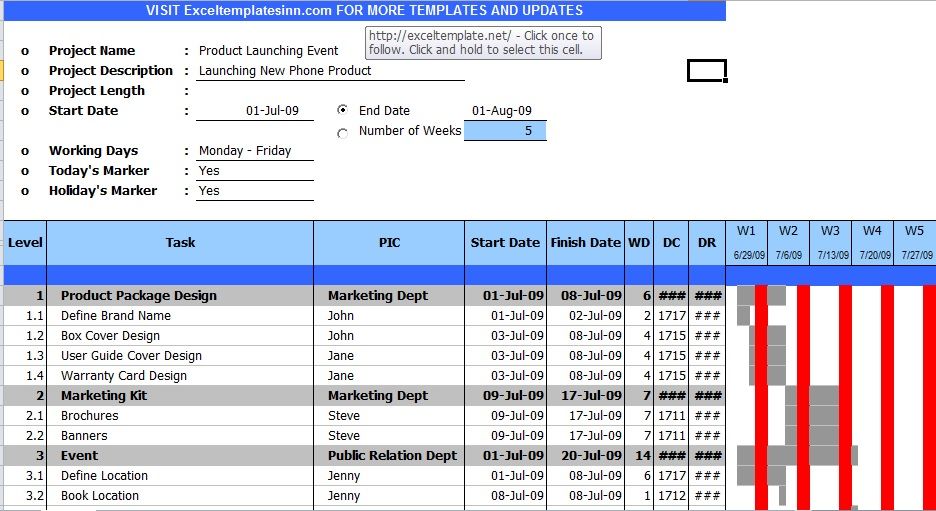936x511 pixels.
Task: Select the Define Location task
Action: tap(180, 476)
